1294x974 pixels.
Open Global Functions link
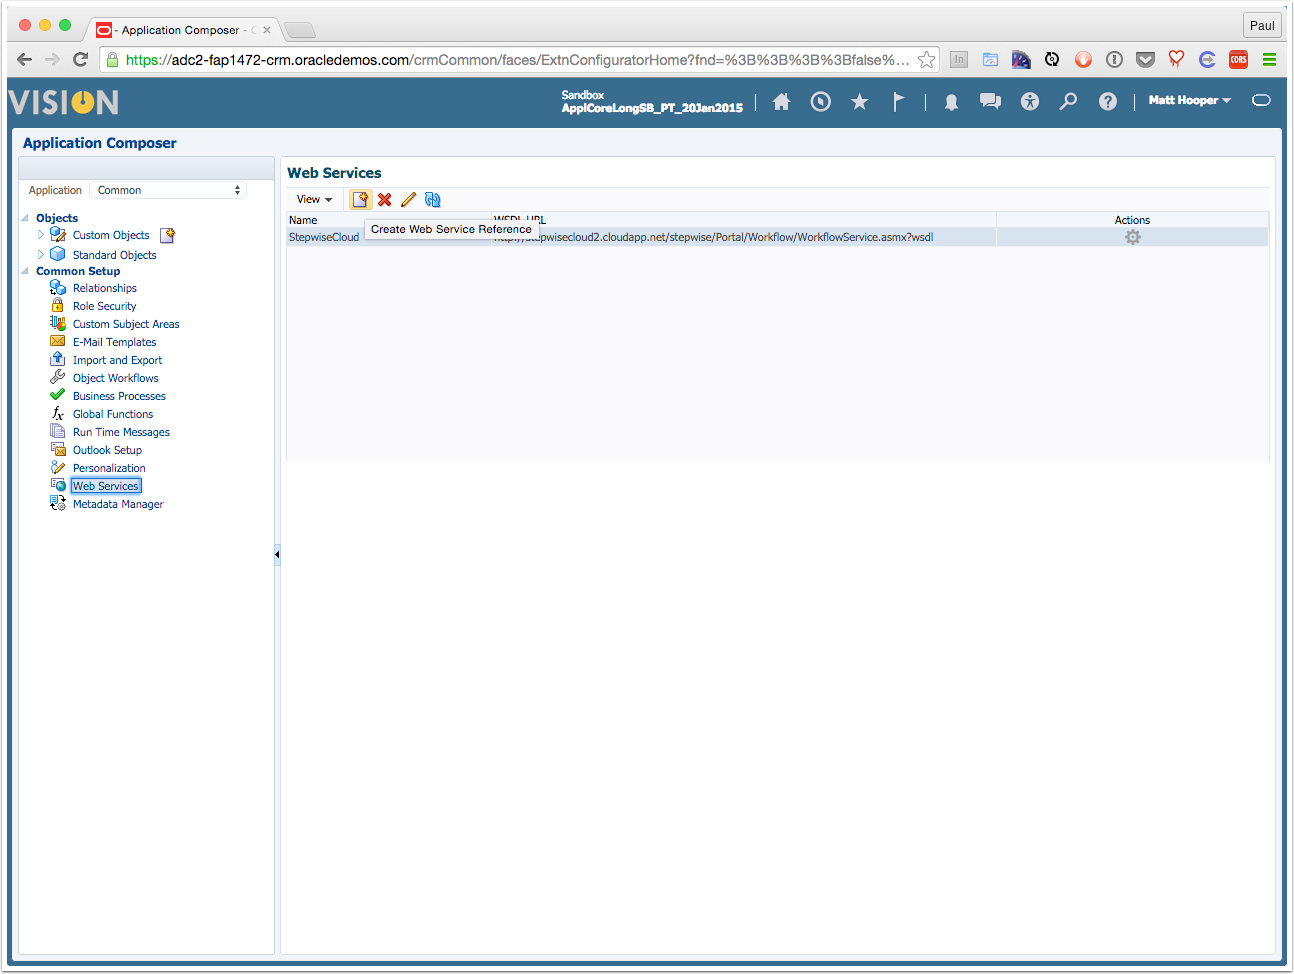pos(113,414)
